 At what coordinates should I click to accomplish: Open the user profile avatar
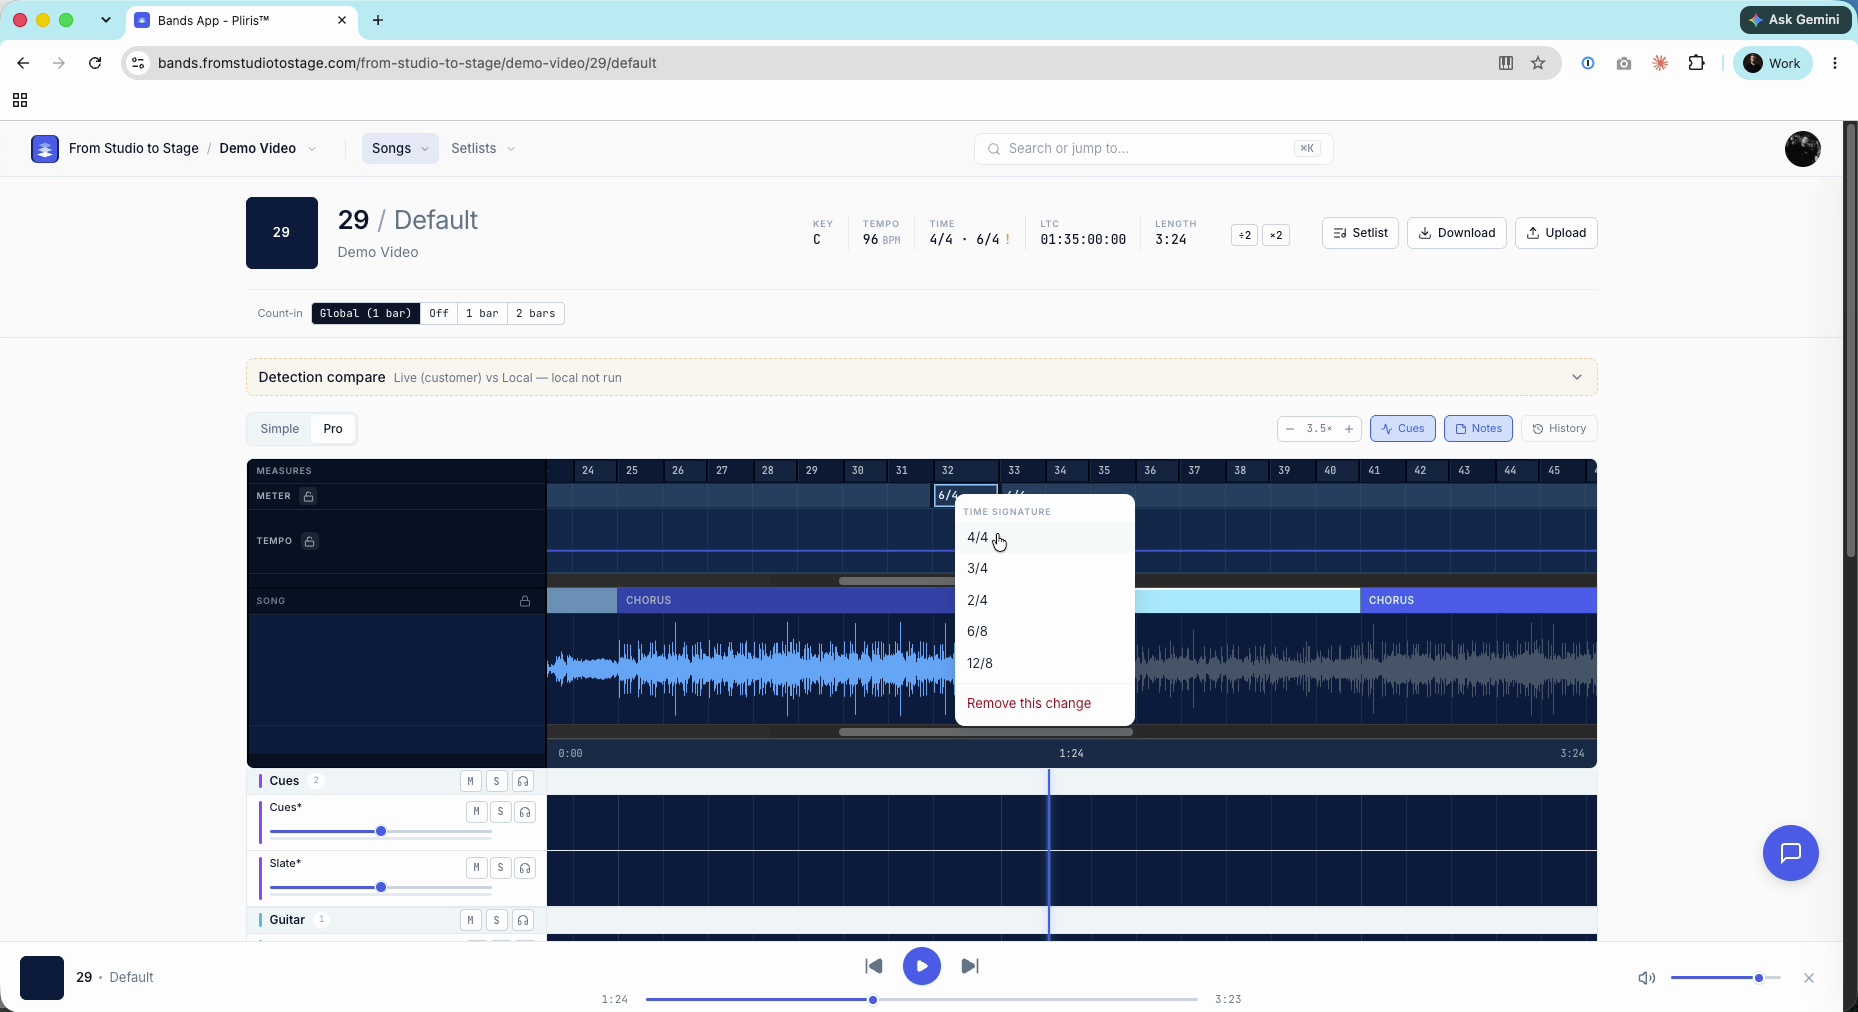[1803, 149]
